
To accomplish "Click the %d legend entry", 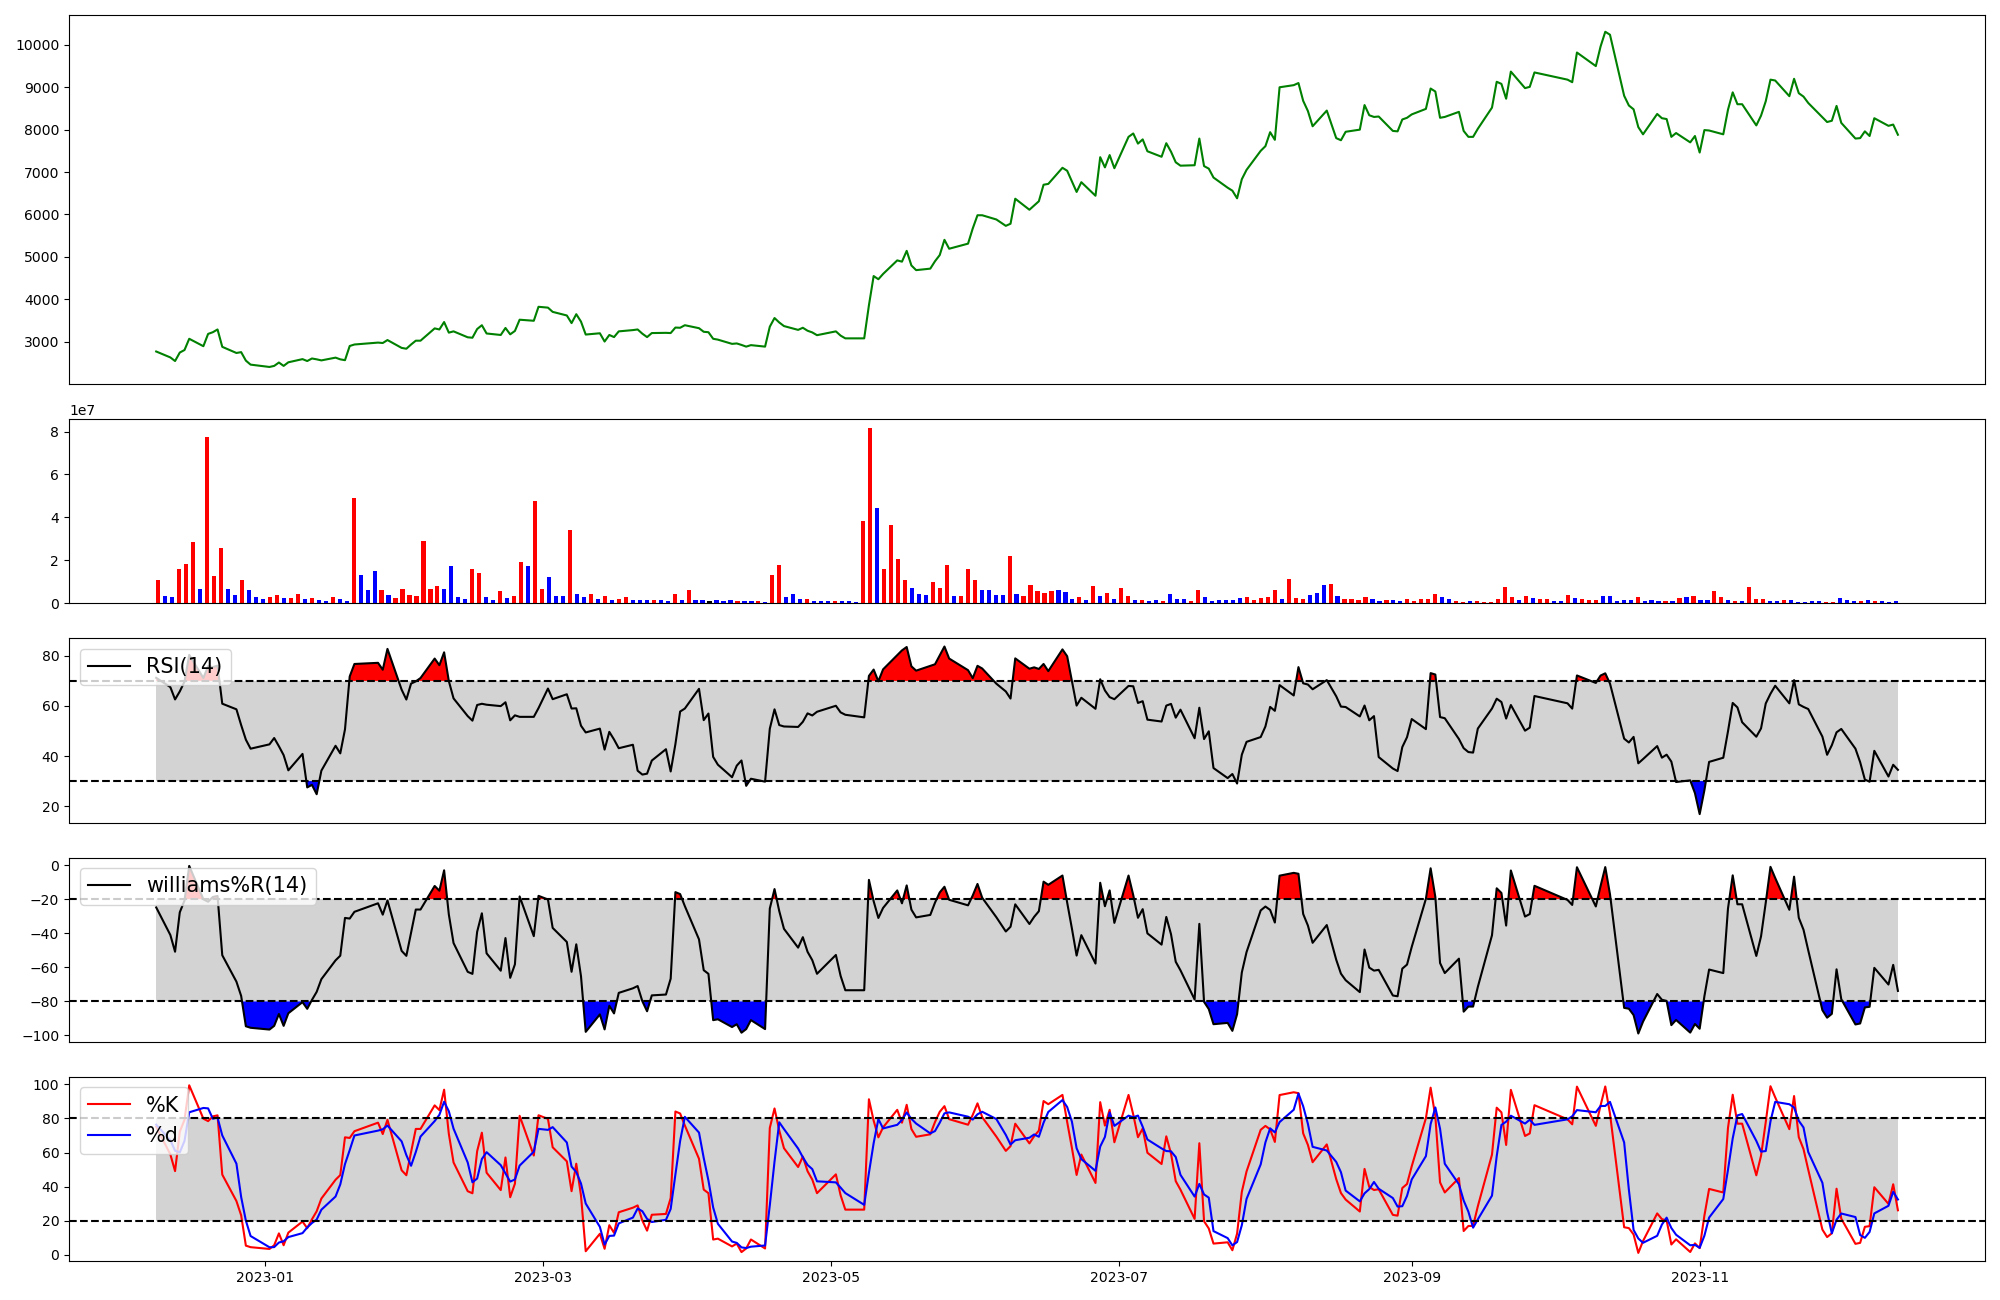I will (x=162, y=1134).
